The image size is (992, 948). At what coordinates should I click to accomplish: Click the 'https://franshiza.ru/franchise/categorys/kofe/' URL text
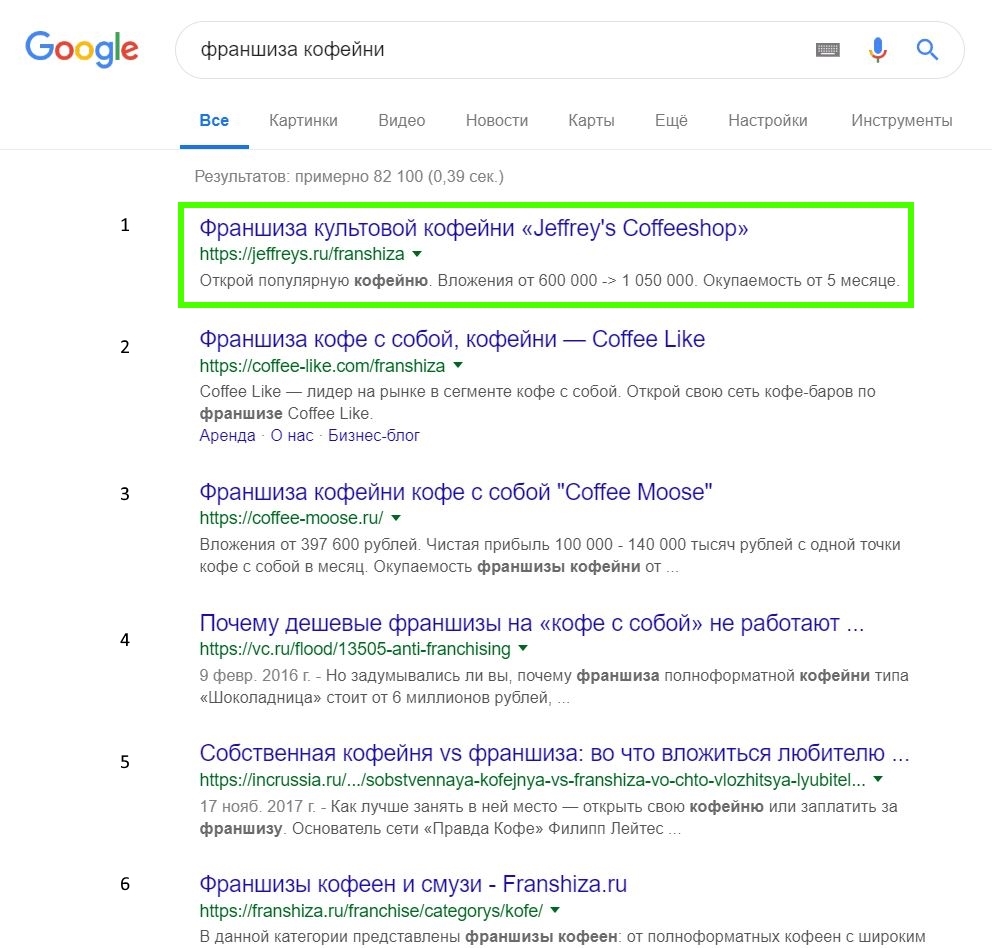[x=371, y=911]
